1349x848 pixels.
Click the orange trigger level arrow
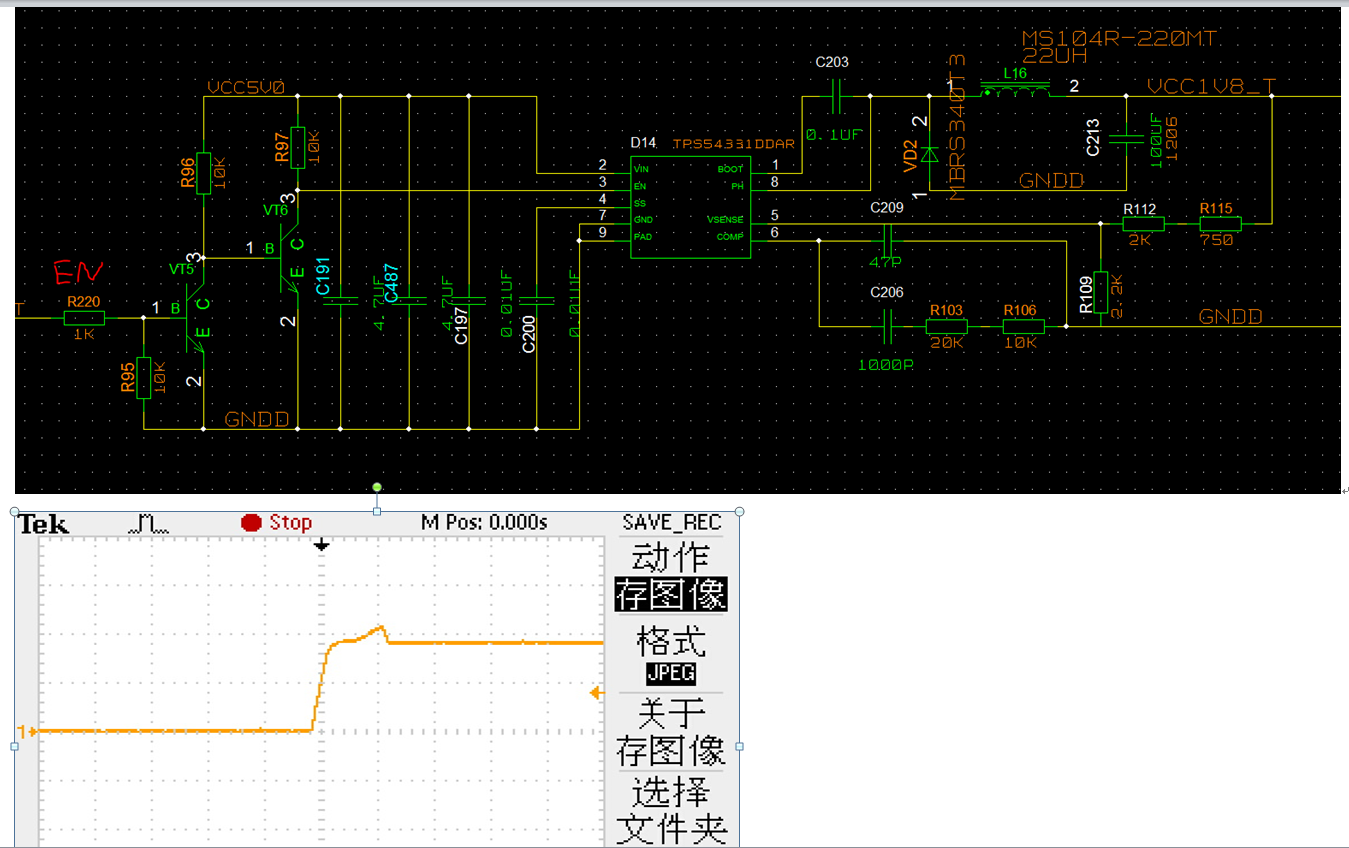point(597,692)
